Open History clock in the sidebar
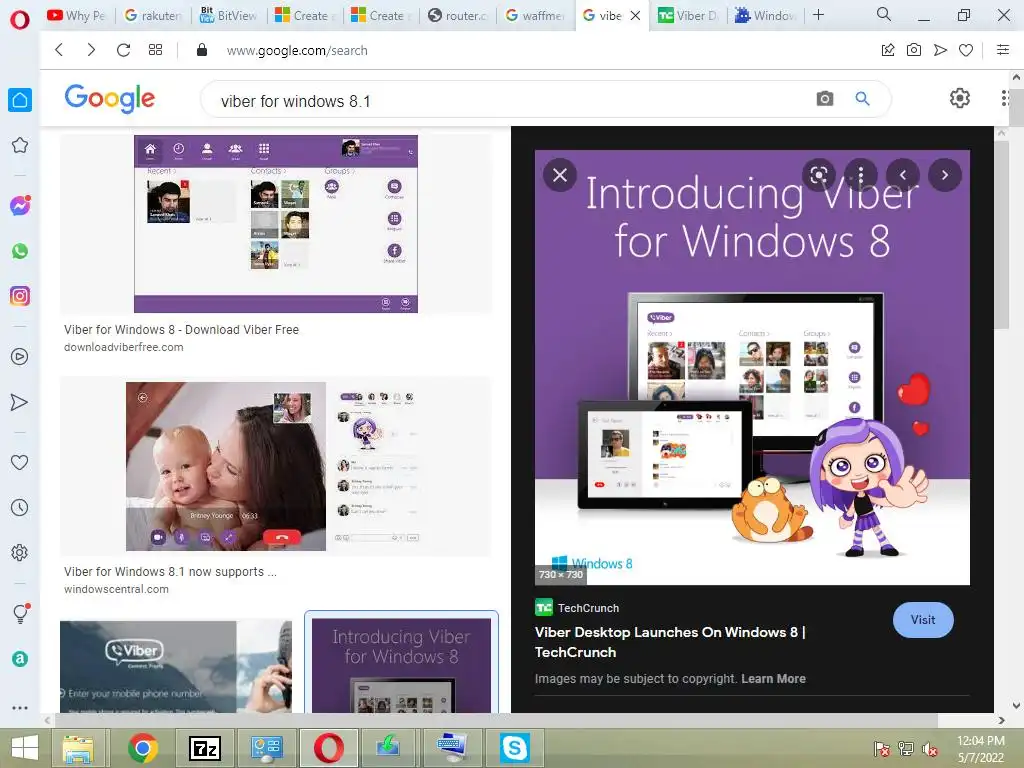 point(20,507)
